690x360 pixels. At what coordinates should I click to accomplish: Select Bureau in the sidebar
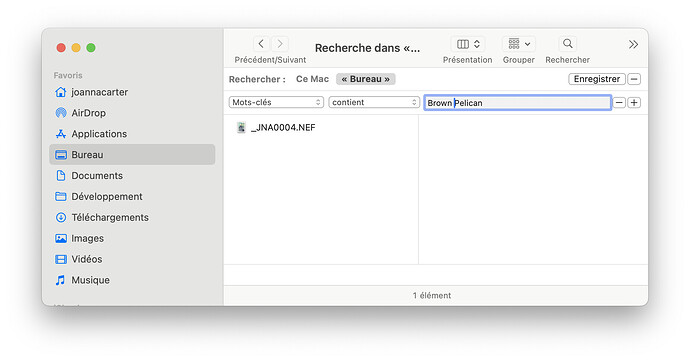132,154
